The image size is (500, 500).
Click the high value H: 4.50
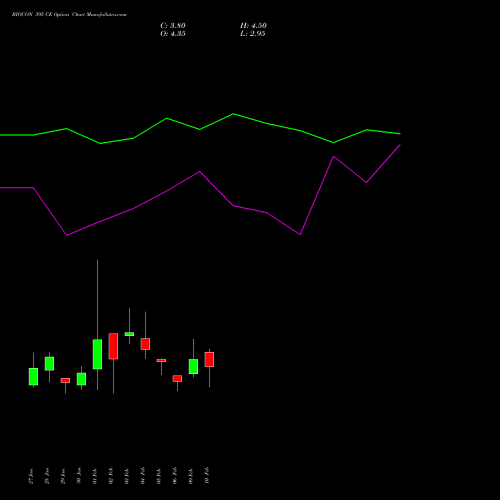pos(253,26)
